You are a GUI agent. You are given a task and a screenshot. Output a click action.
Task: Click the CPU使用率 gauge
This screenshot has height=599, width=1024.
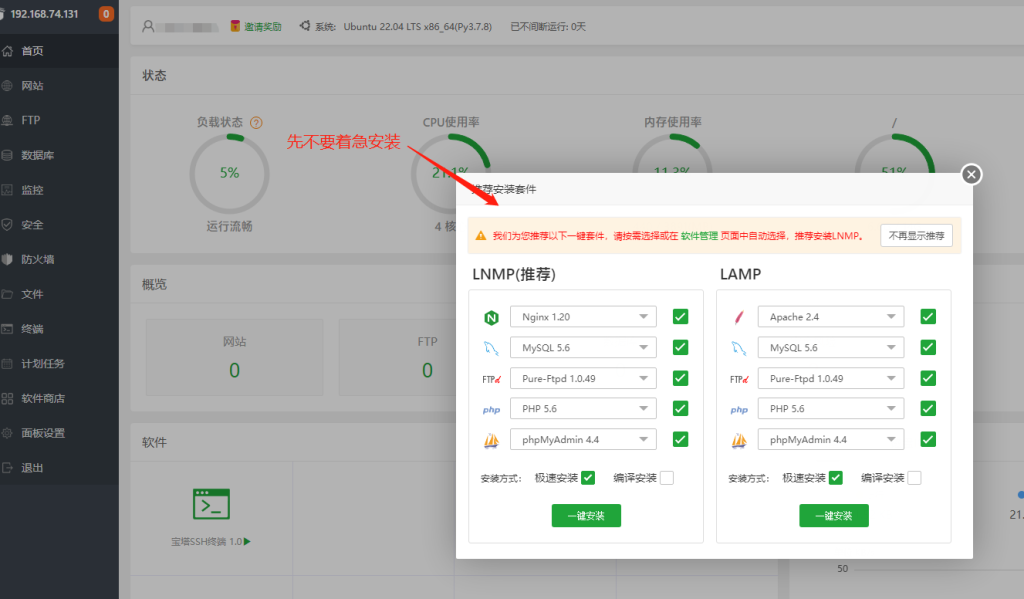click(451, 174)
